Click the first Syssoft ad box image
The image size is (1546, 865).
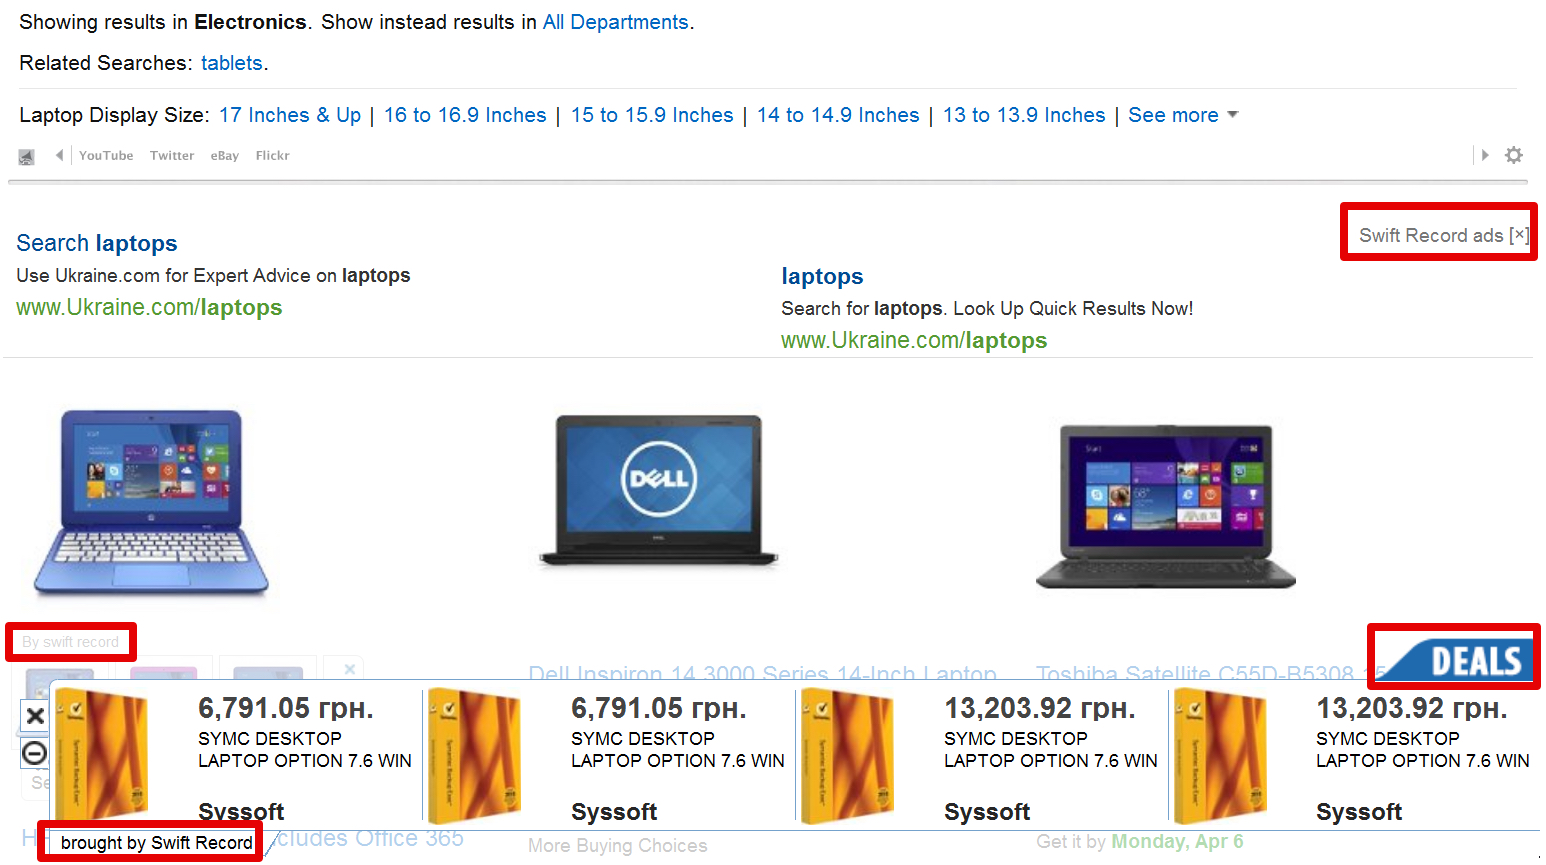(100, 756)
